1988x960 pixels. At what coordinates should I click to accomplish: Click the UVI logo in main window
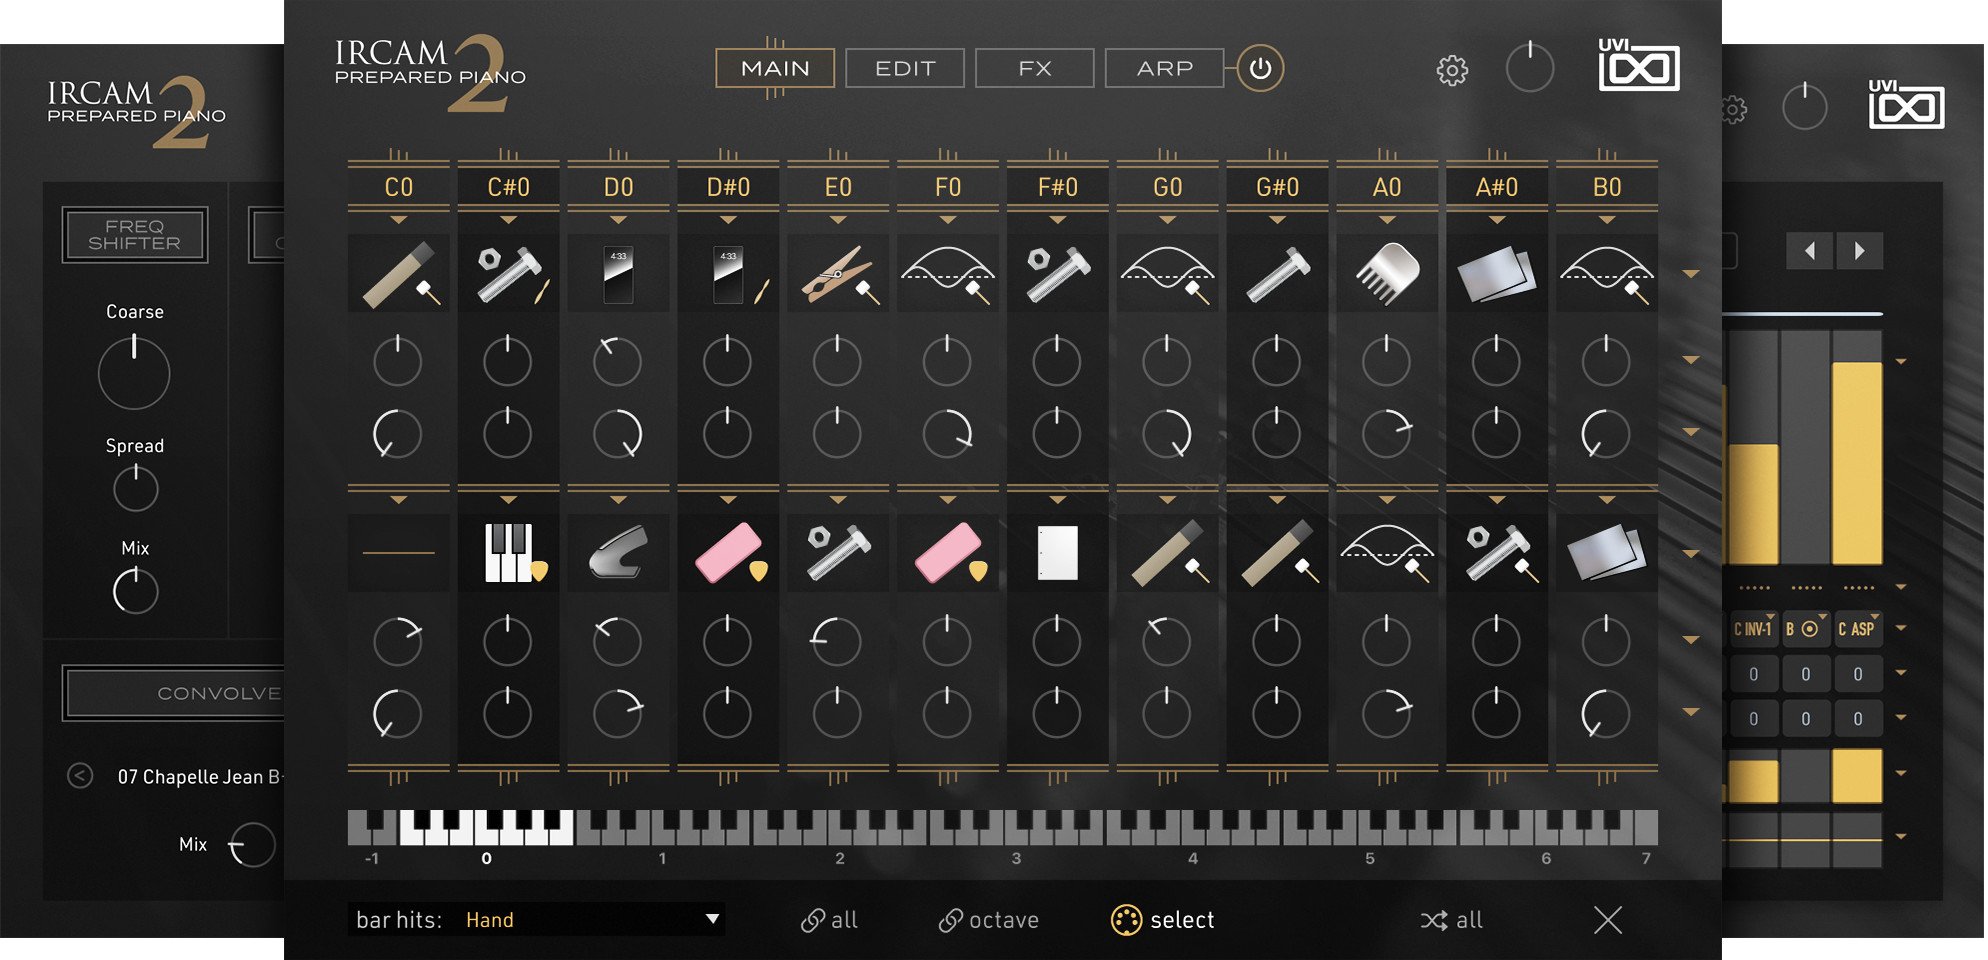click(x=1639, y=65)
